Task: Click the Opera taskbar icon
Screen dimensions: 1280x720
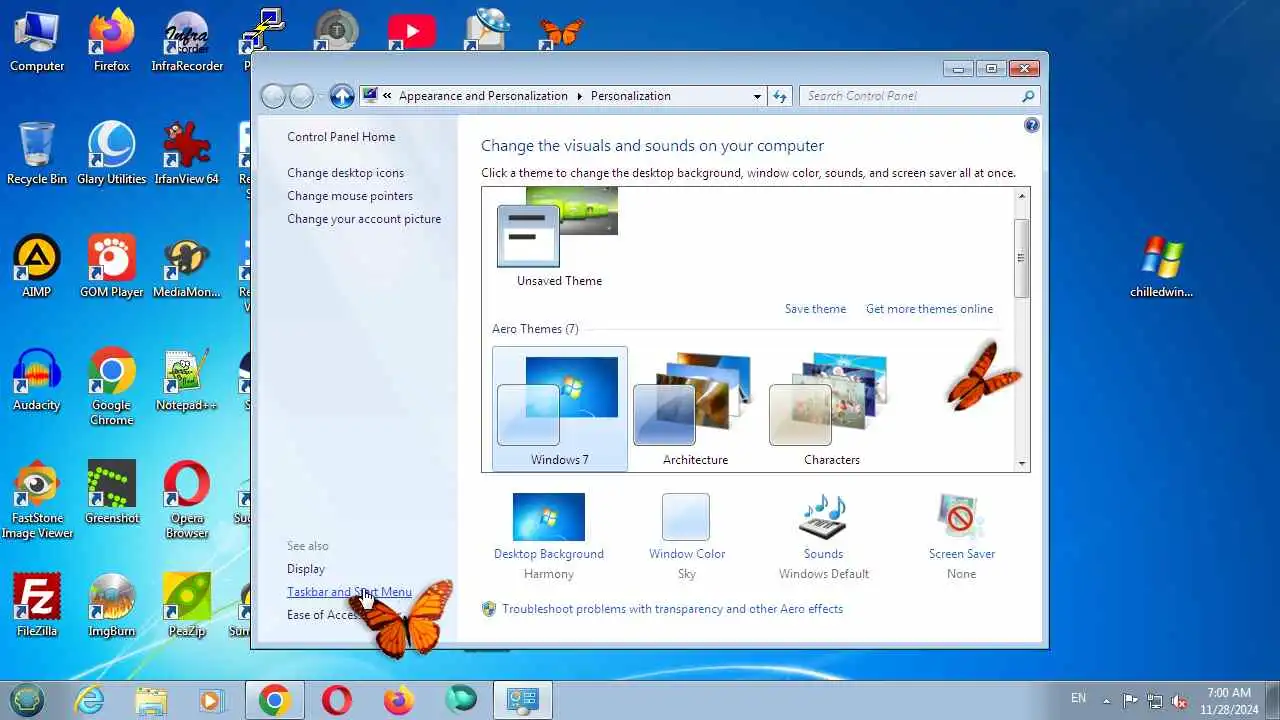Action: click(x=337, y=700)
